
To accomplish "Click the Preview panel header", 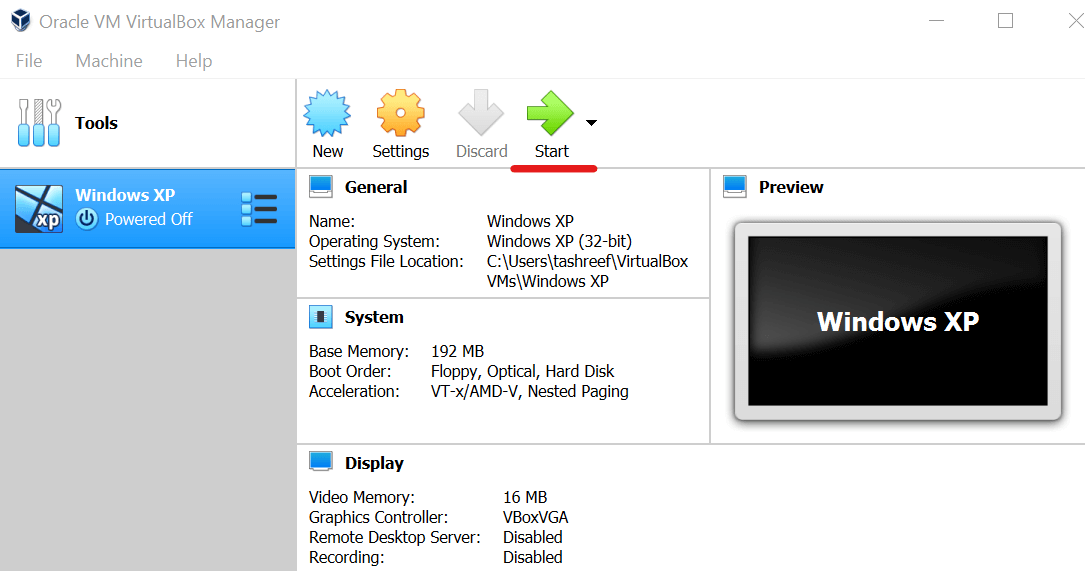I will [791, 187].
